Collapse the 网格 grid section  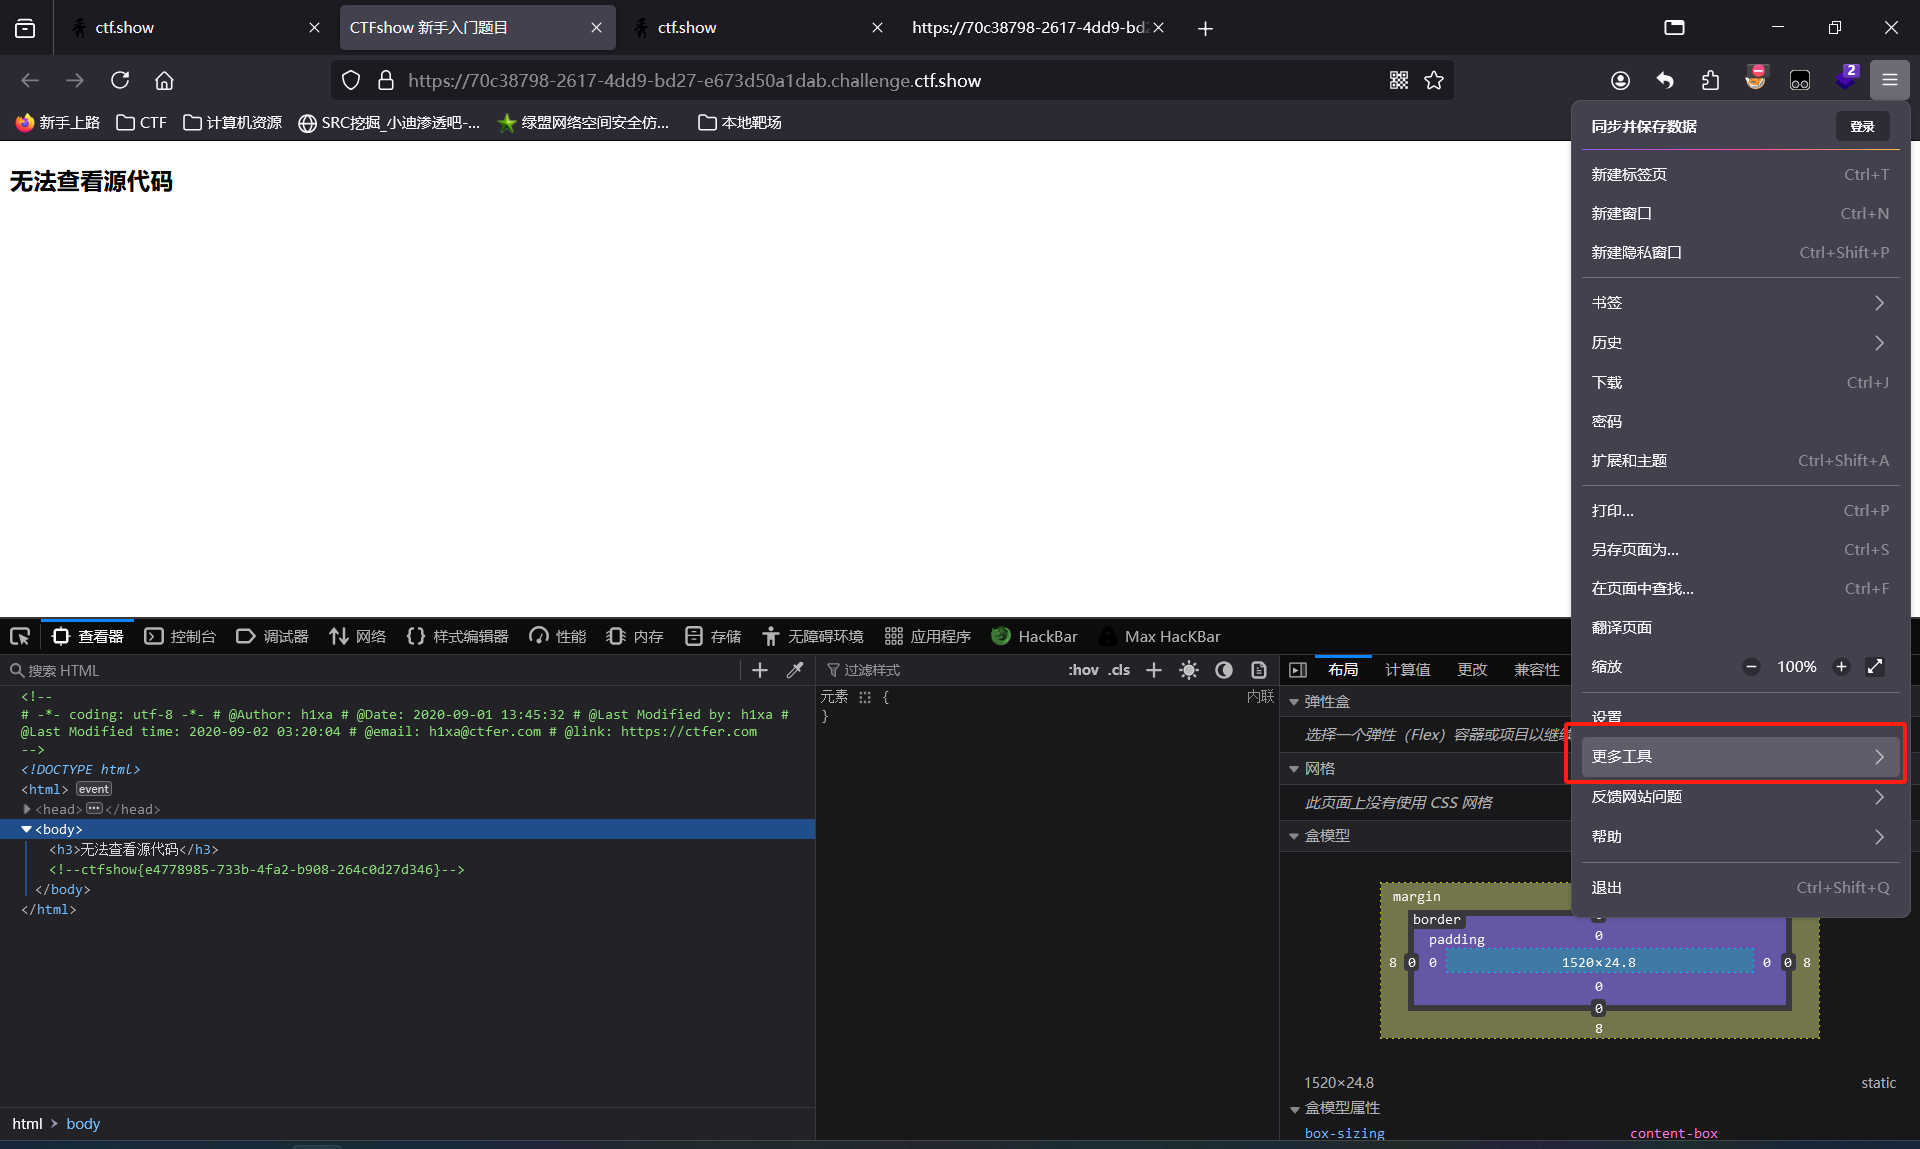(1294, 769)
